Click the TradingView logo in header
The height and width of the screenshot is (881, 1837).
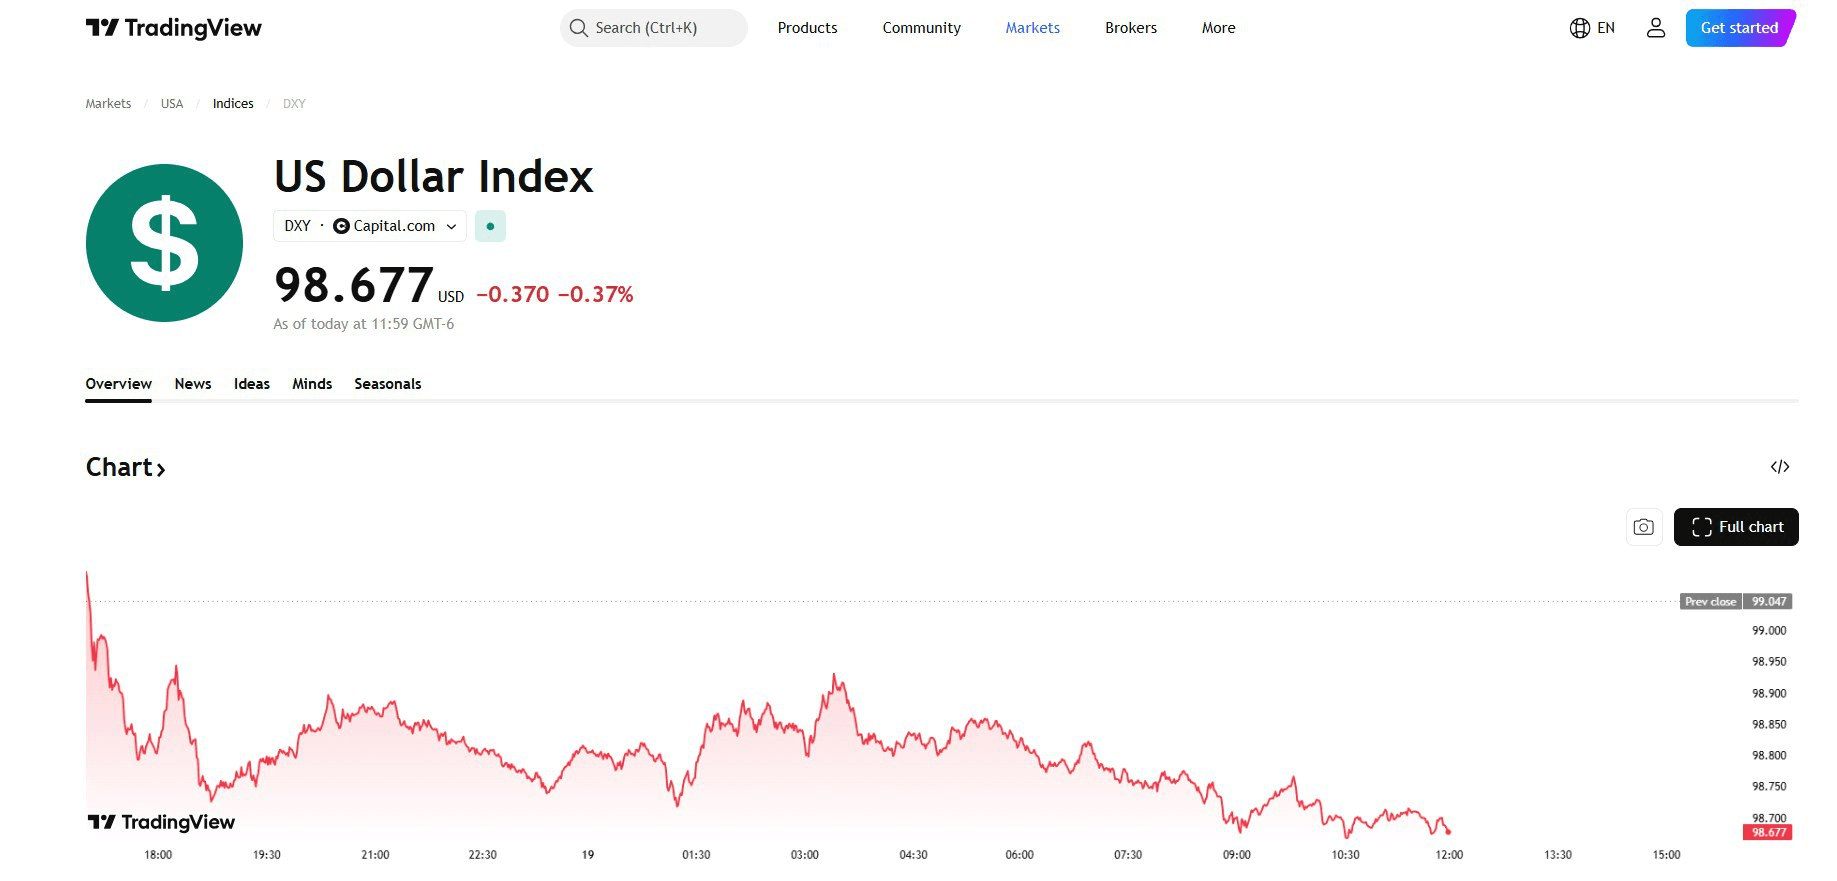tap(174, 28)
